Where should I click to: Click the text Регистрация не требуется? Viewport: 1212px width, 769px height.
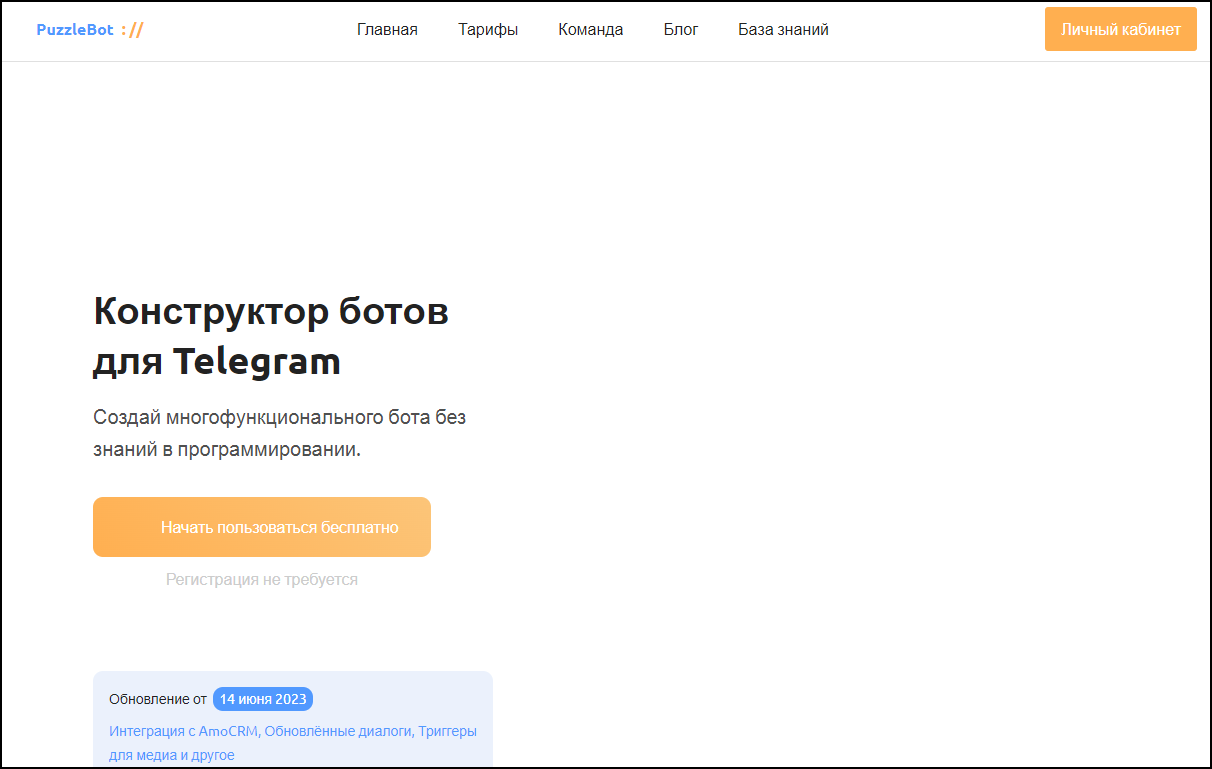coord(262,580)
